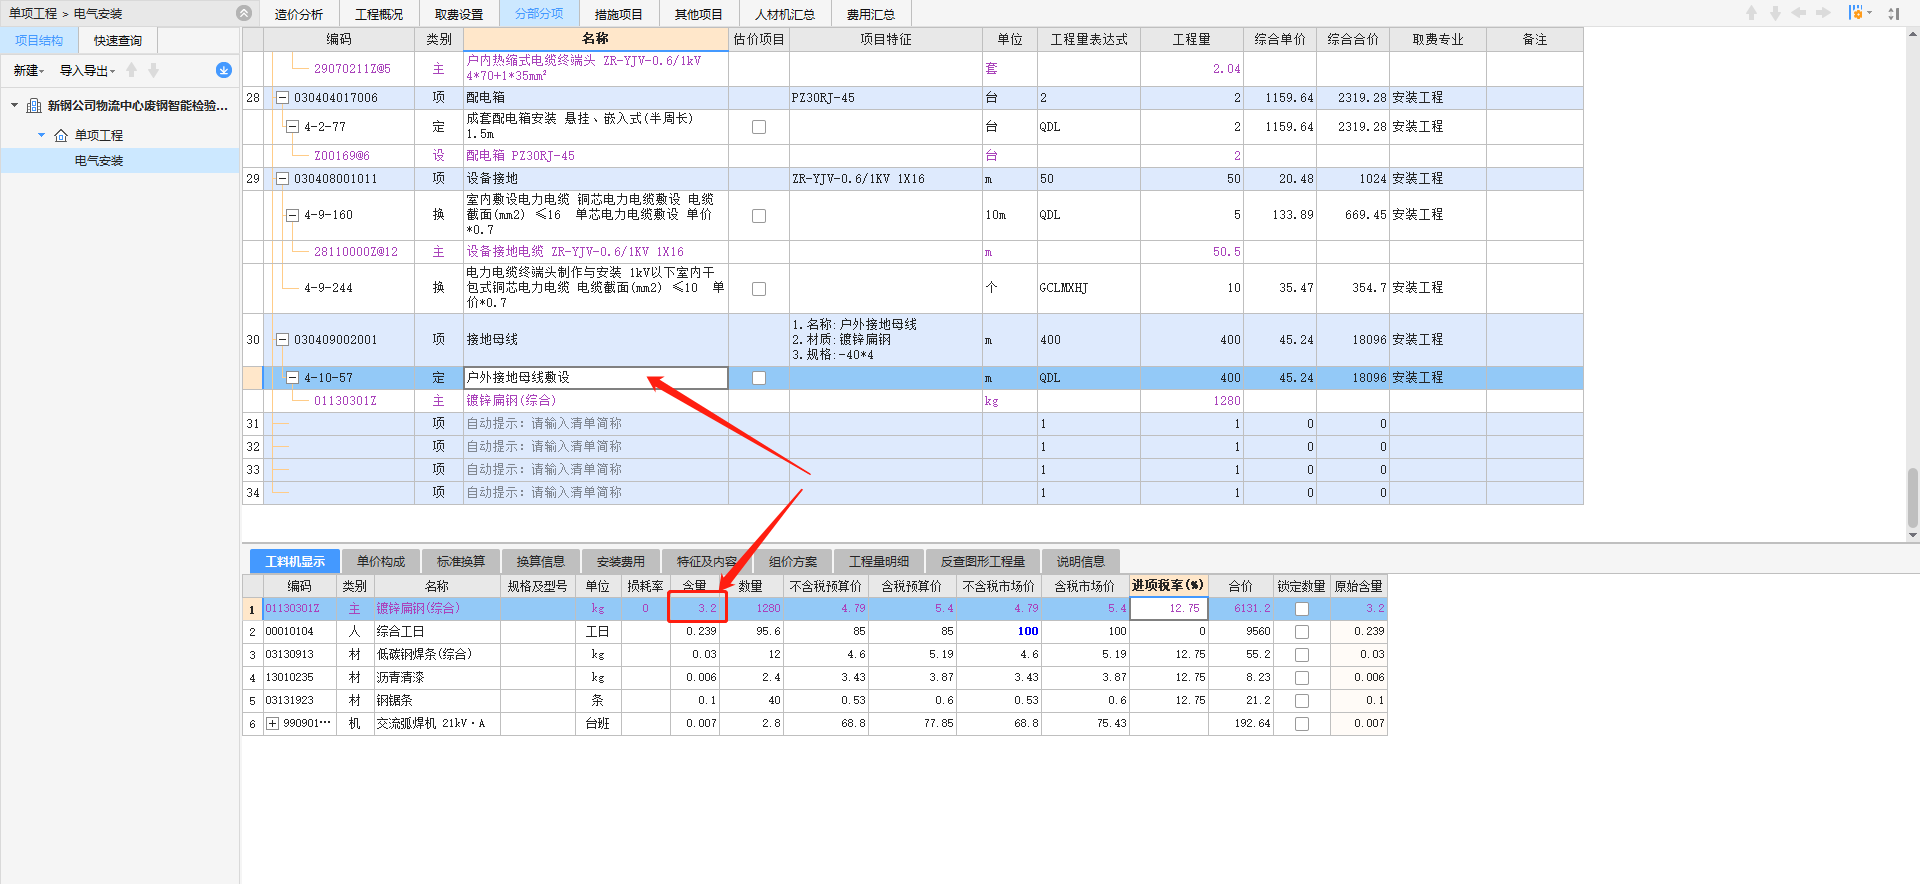Collapse the 4-9-160 quota row
The image size is (1920, 884).
click(293, 215)
